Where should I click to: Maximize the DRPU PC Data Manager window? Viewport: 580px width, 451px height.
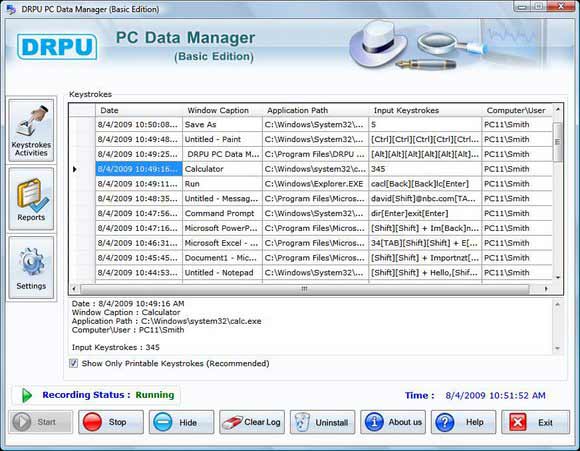tap(539, 6)
